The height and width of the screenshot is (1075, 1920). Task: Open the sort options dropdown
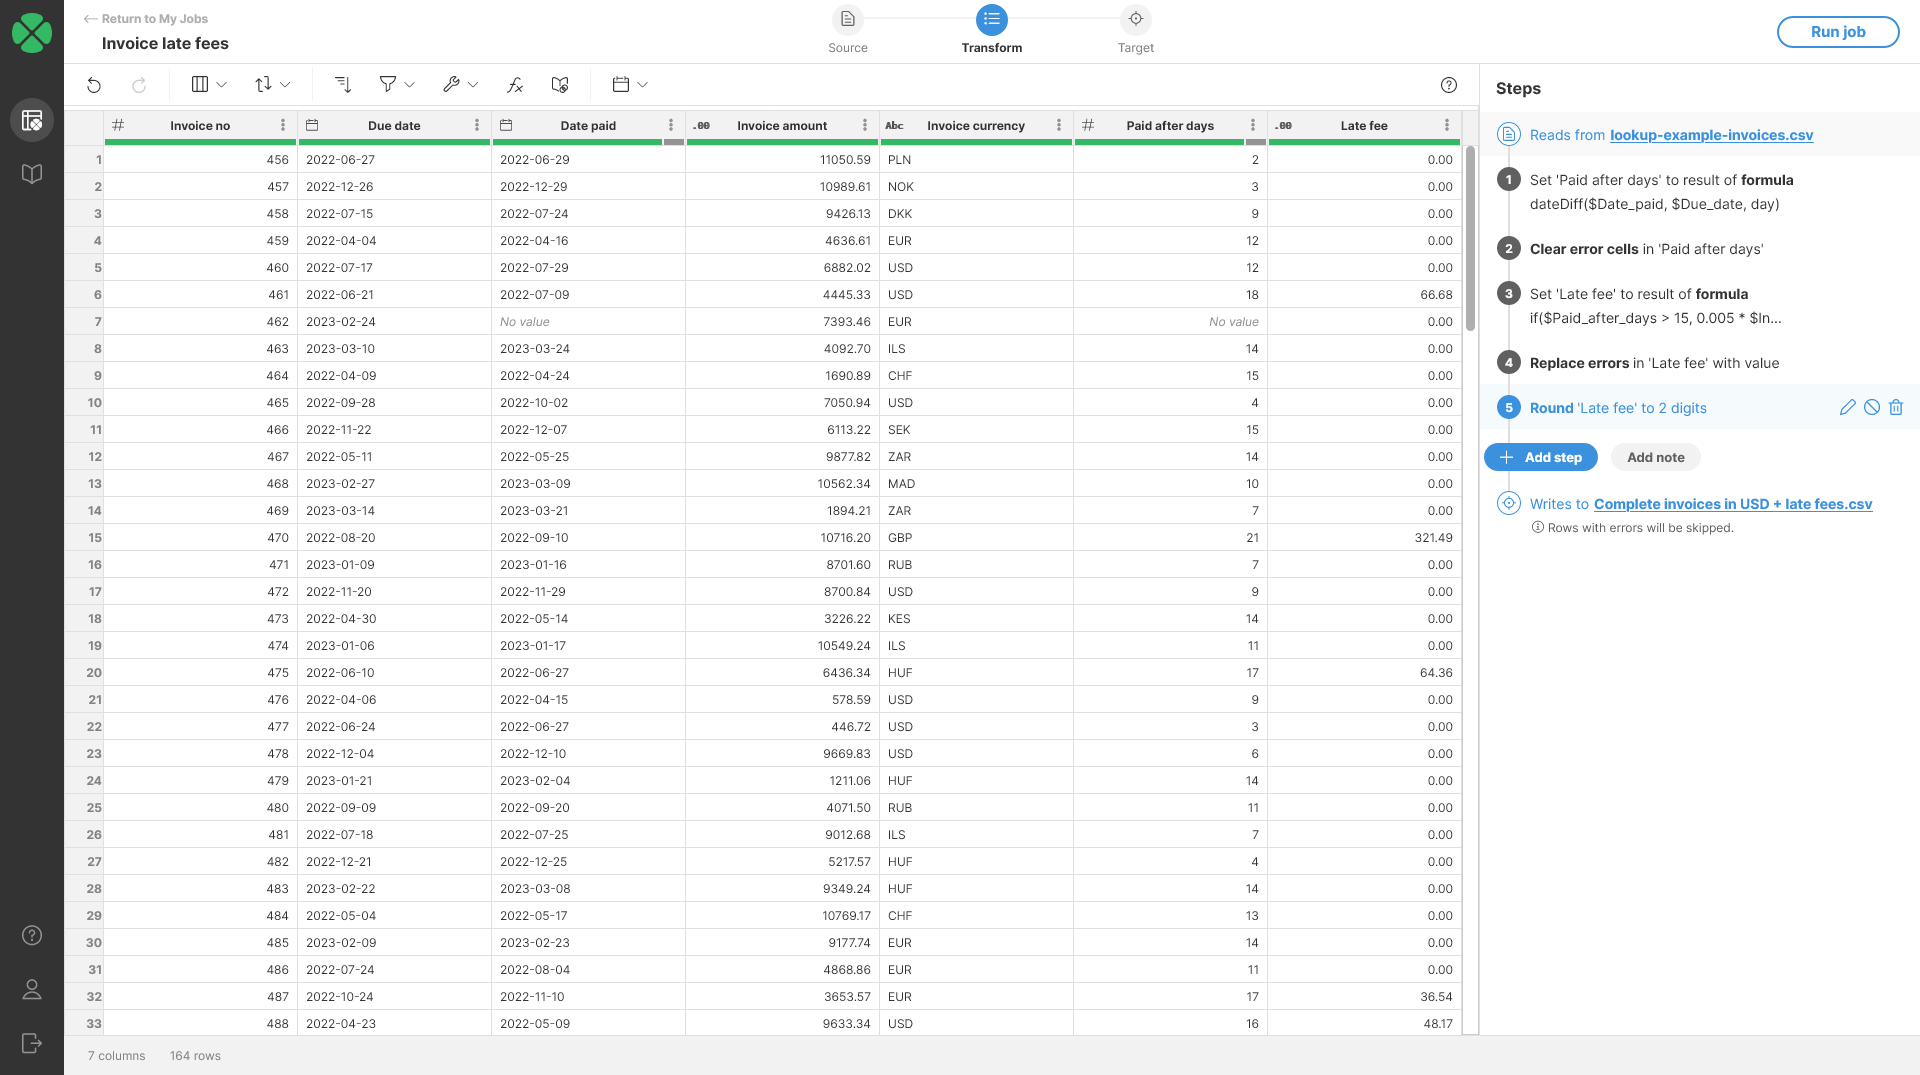point(271,85)
